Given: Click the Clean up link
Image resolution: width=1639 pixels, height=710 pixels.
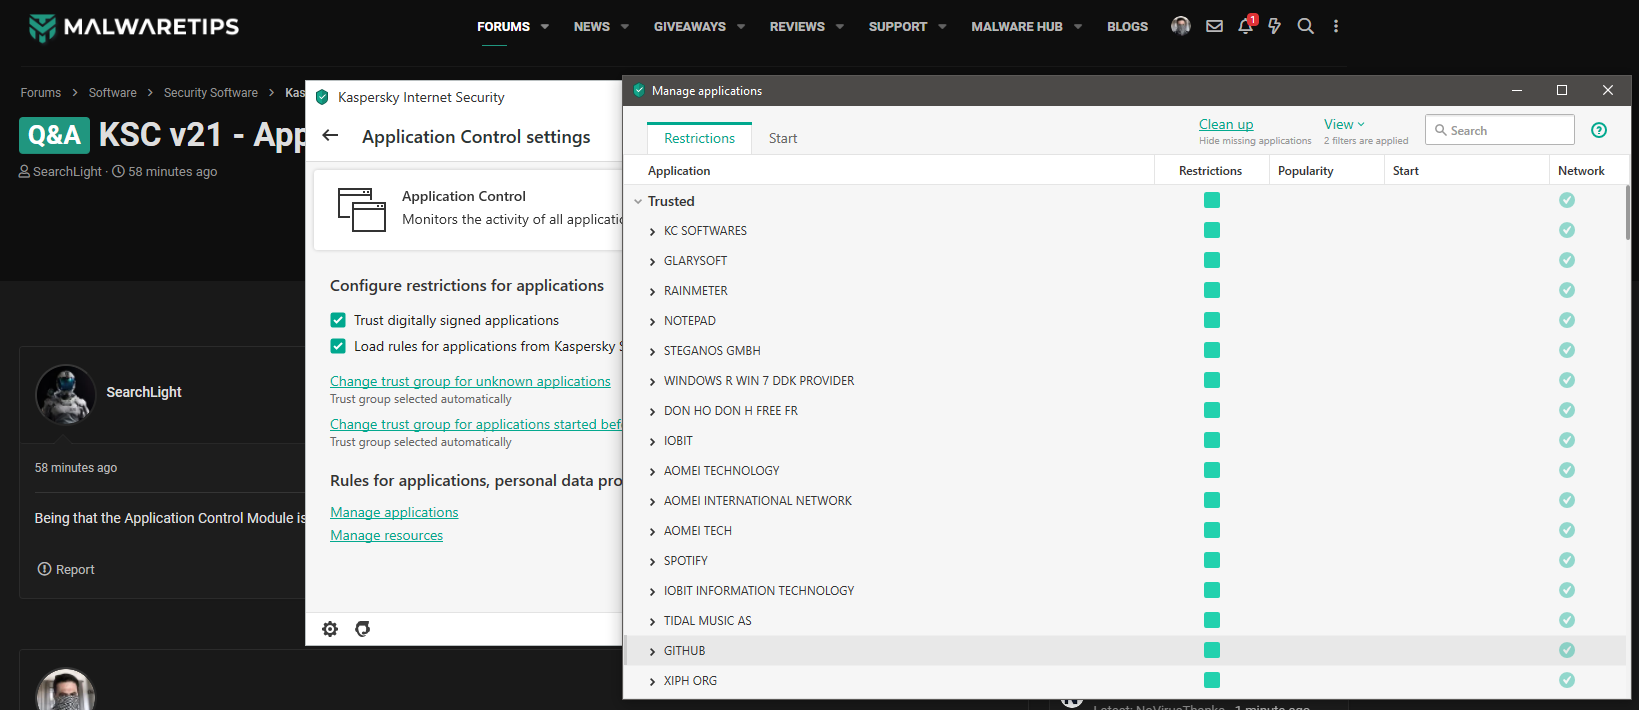Looking at the screenshot, I should [1226, 125].
